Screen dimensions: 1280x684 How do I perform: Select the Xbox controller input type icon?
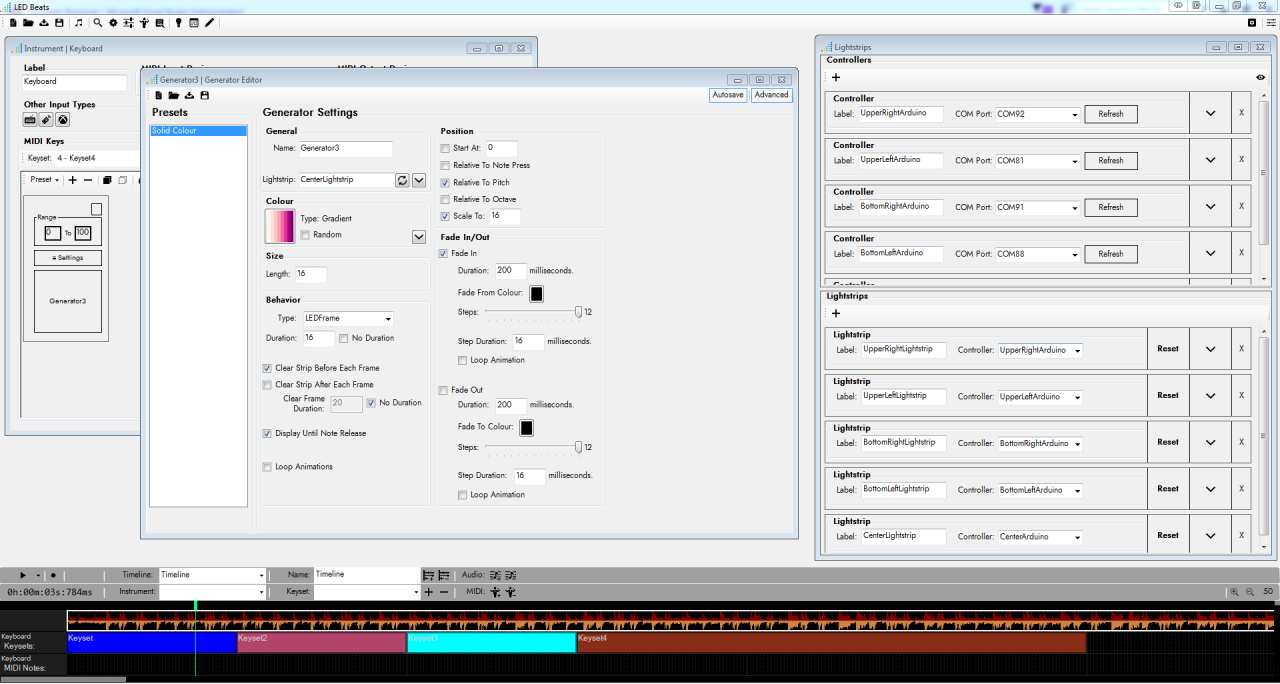(x=62, y=120)
